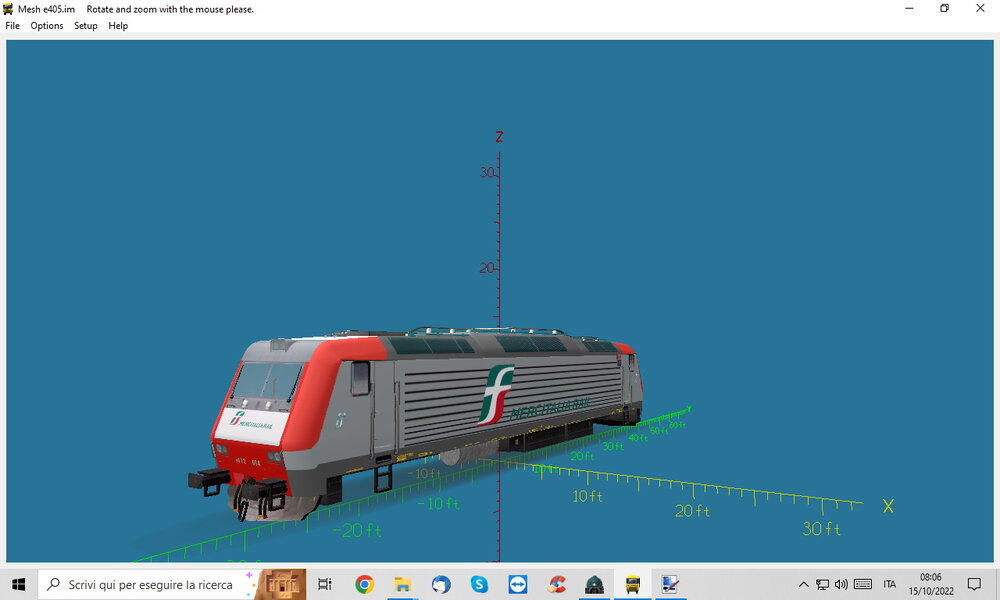Open the touch keyboard from the tray
The width and height of the screenshot is (1000, 600).
pos(863,584)
